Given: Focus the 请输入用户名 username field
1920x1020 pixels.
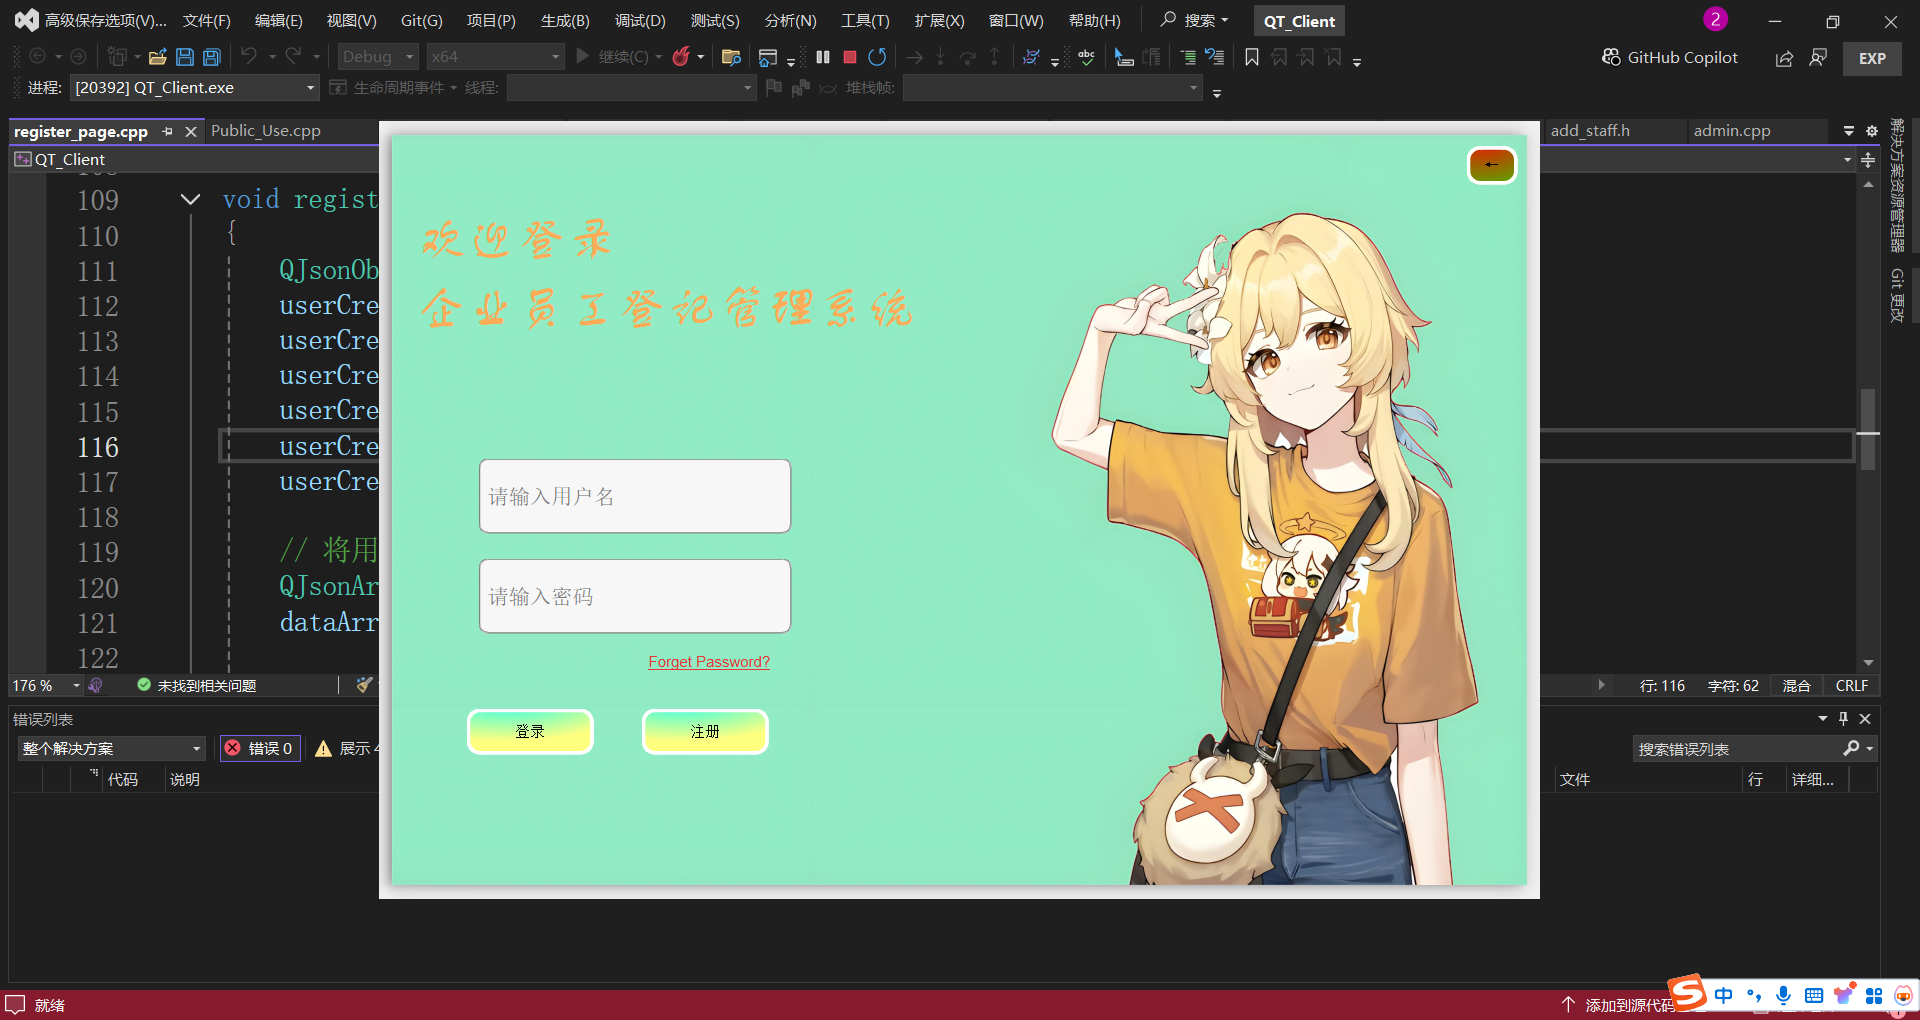Looking at the screenshot, I should click(x=635, y=496).
